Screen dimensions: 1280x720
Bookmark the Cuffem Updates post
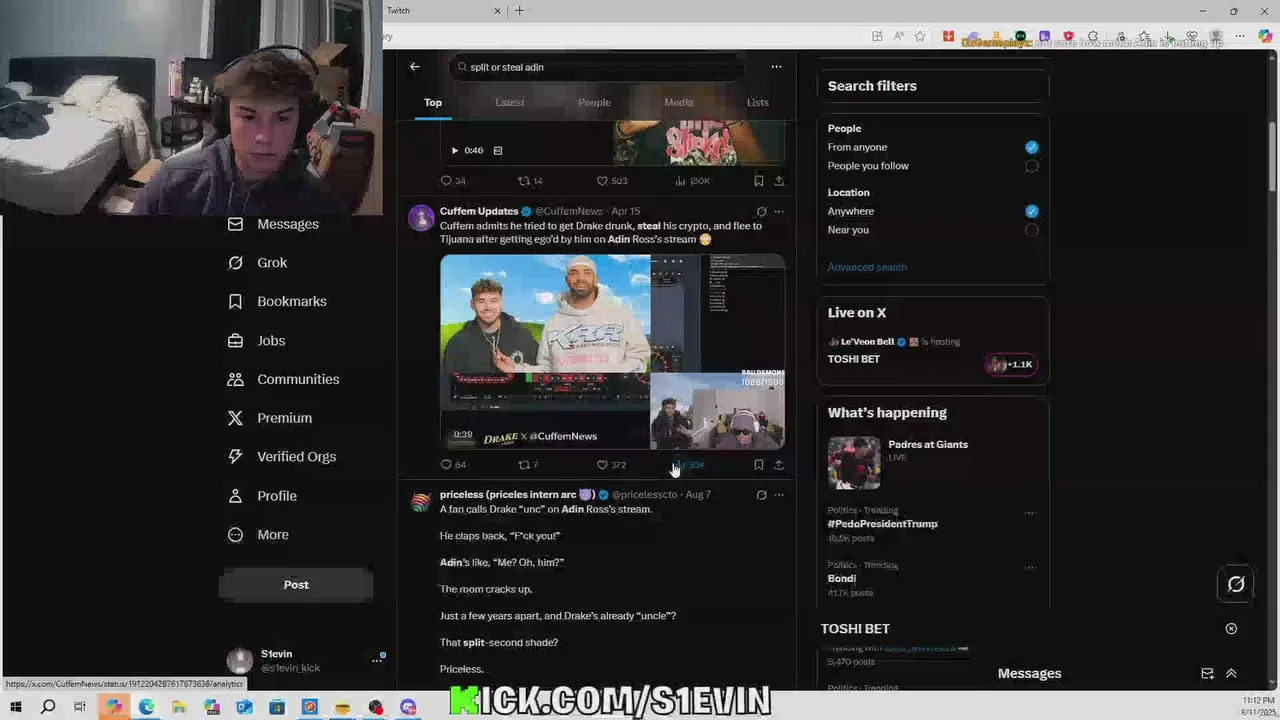759,465
